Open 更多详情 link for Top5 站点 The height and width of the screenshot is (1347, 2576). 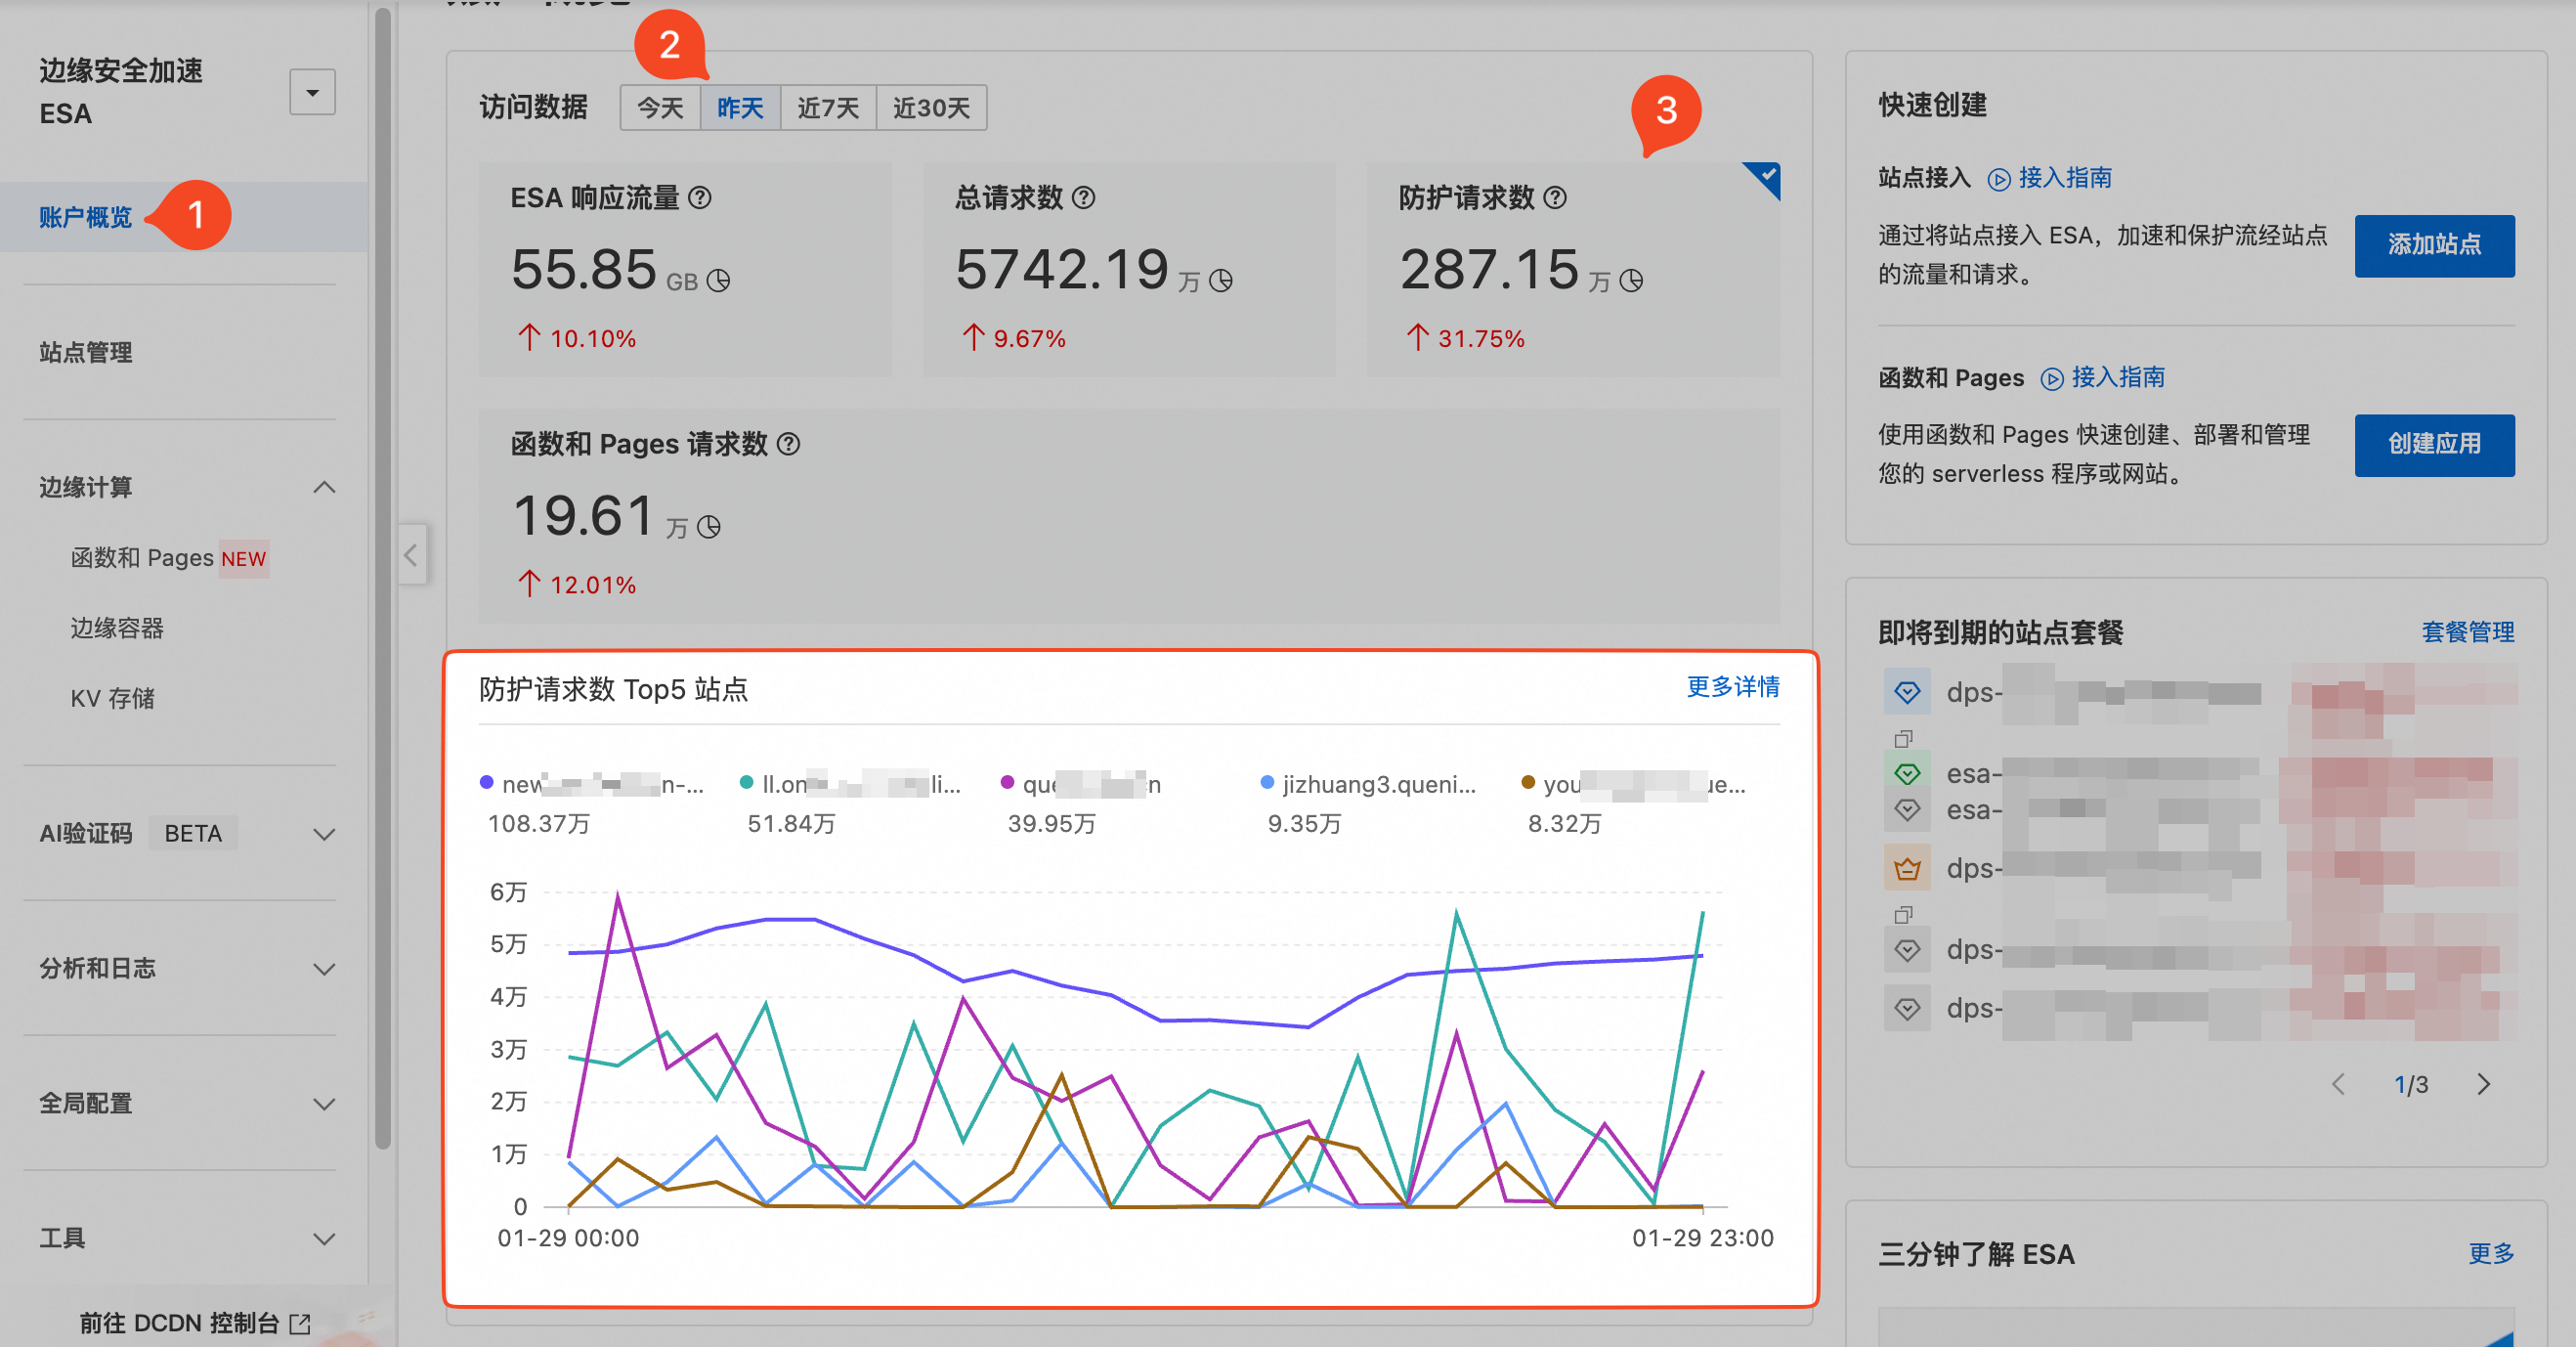1732,687
